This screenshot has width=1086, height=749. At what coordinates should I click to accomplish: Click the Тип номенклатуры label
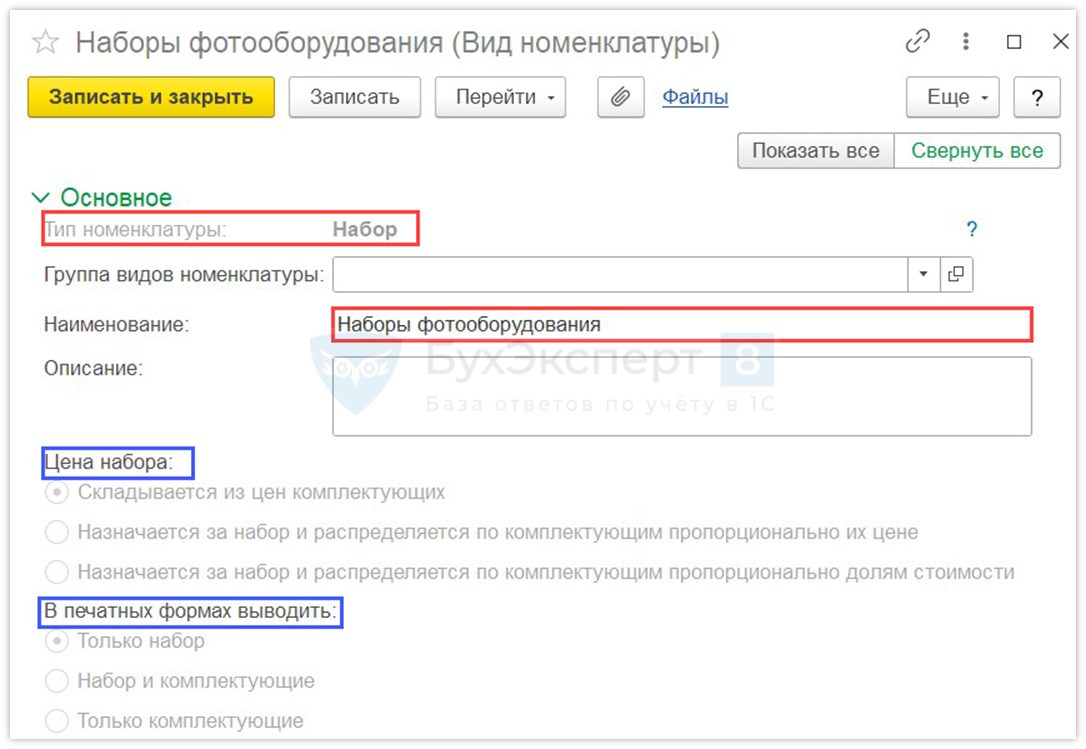136,229
